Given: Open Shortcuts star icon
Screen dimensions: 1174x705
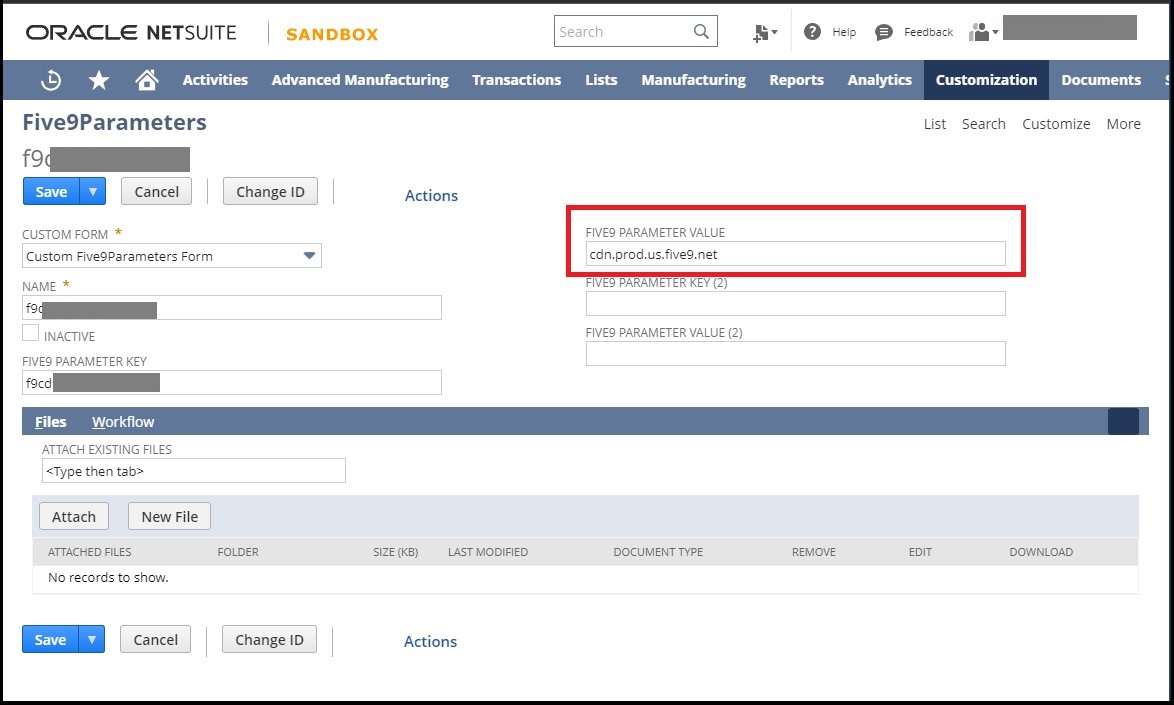Looking at the screenshot, I should (99, 80).
